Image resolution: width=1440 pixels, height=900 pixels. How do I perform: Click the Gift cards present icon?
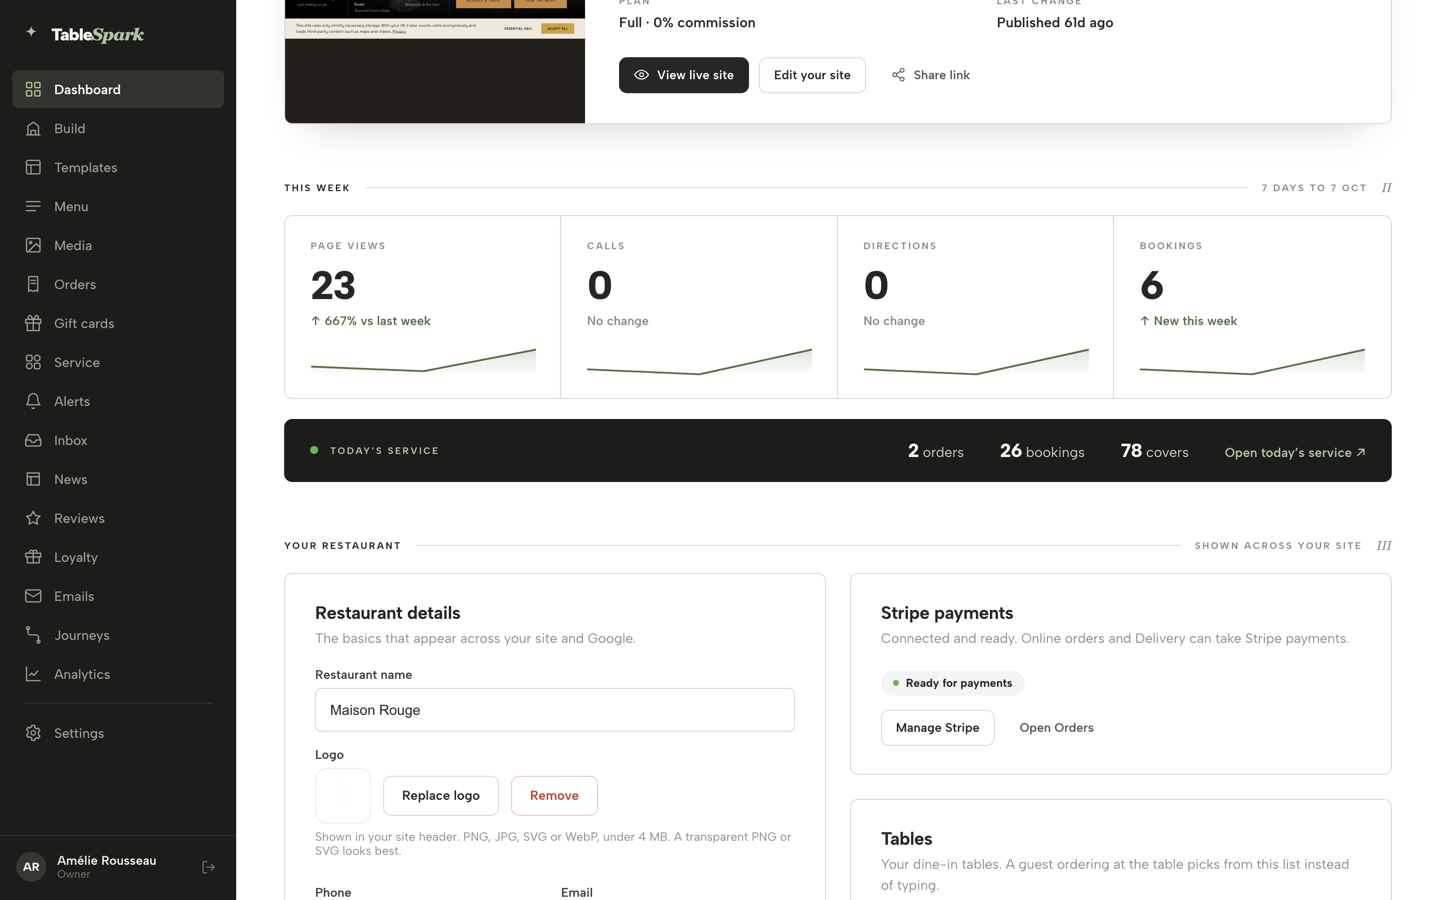[x=33, y=324]
